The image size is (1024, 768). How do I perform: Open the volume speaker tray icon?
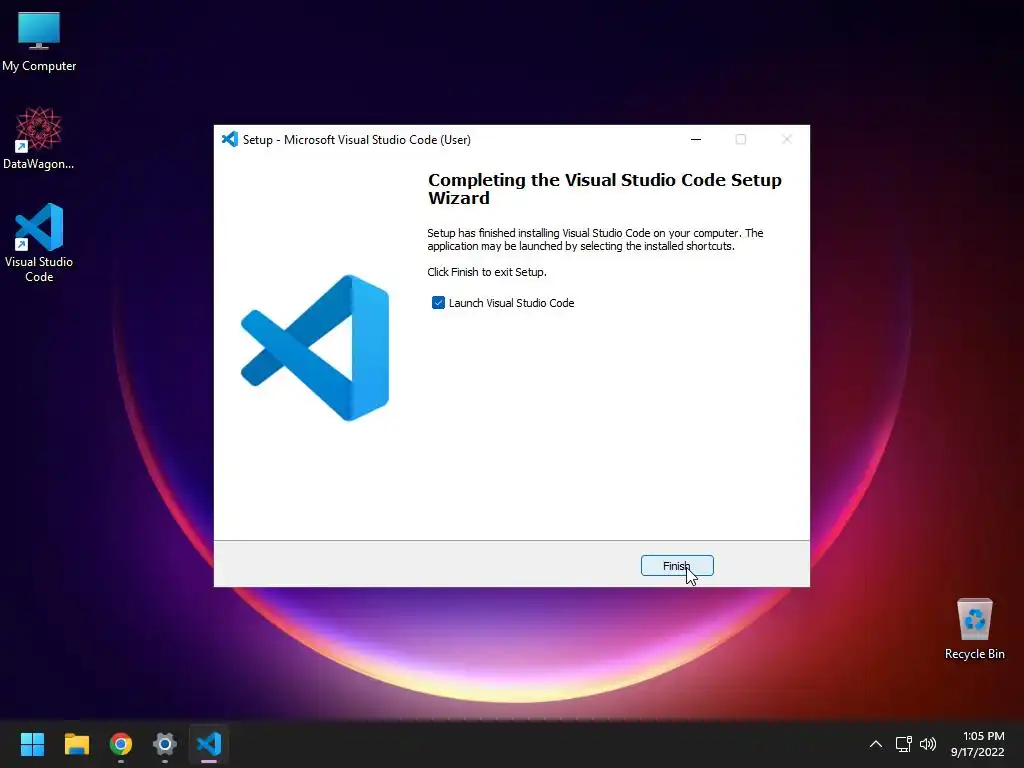pyautogui.click(x=927, y=744)
